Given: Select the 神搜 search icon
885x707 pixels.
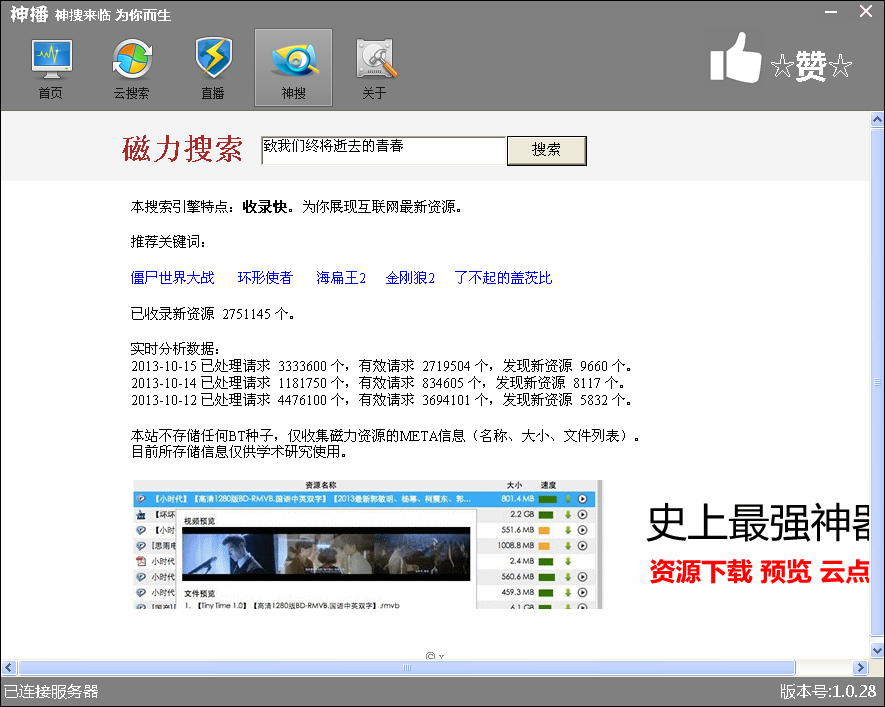Looking at the screenshot, I should [x=293, y=69].
